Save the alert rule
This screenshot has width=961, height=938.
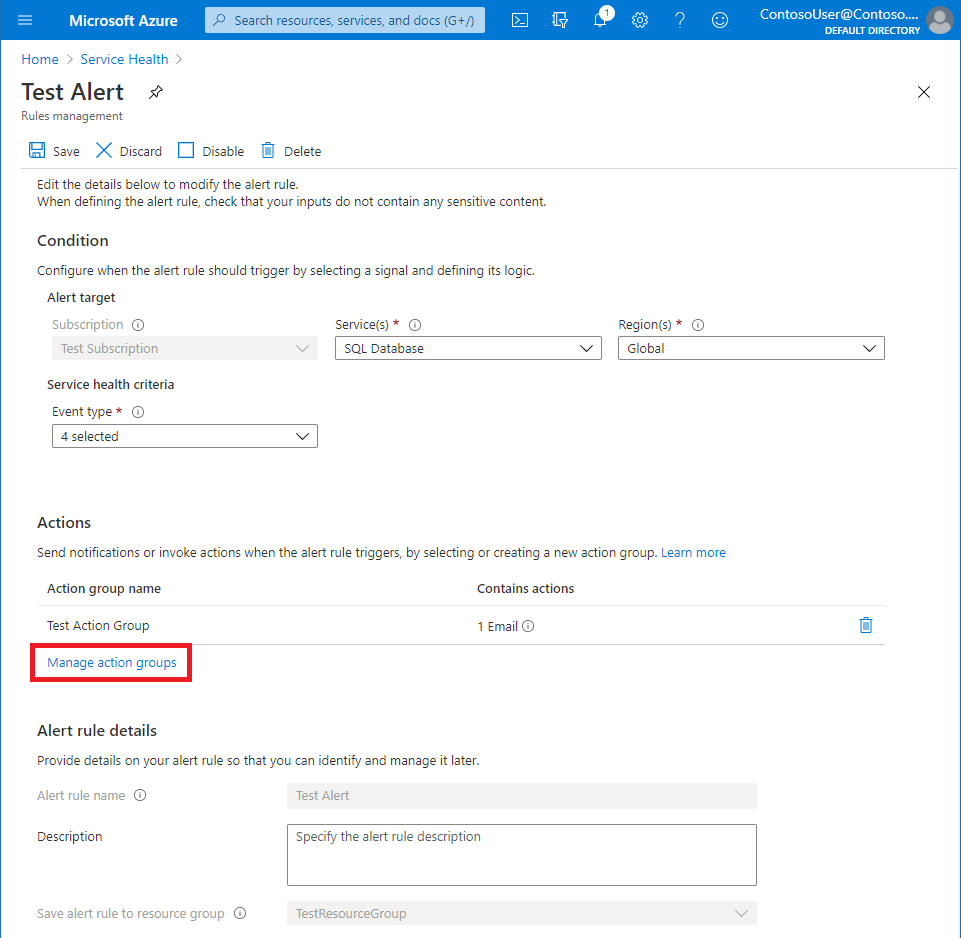(x=54, y=150)
